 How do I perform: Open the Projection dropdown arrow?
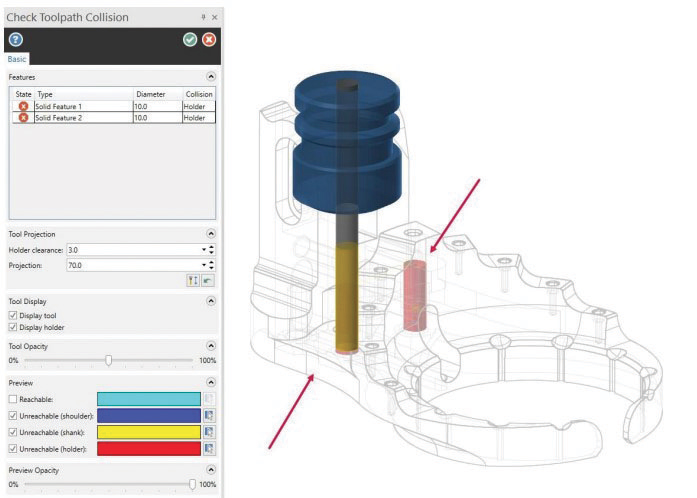coord(204,265)
